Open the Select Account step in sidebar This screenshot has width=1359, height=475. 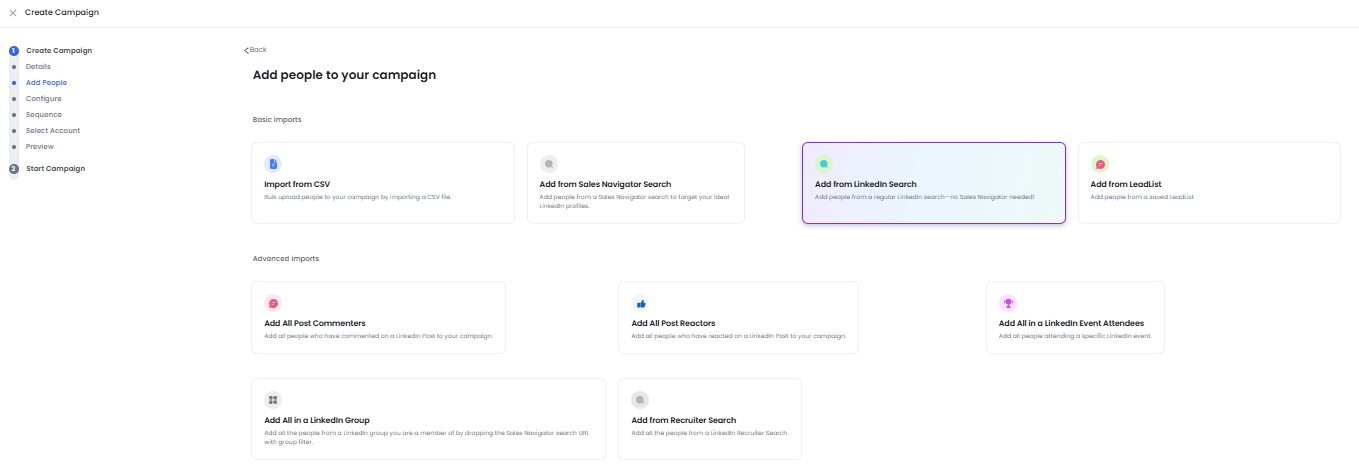click(53, 130)
